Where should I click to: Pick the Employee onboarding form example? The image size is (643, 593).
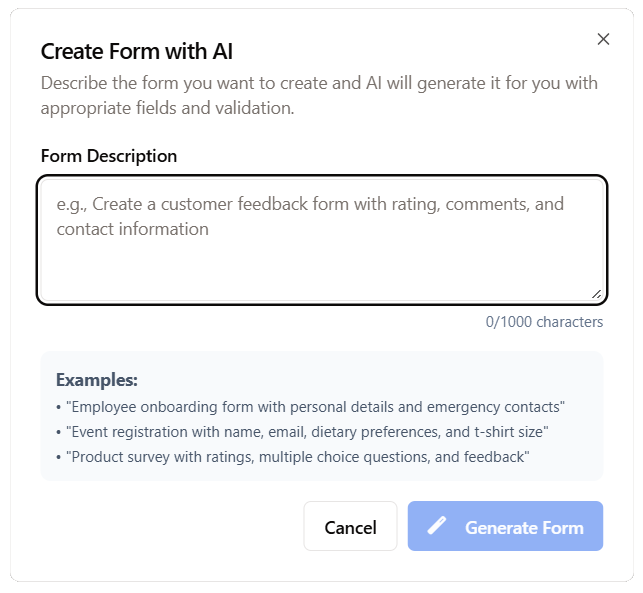coord(315,407)
